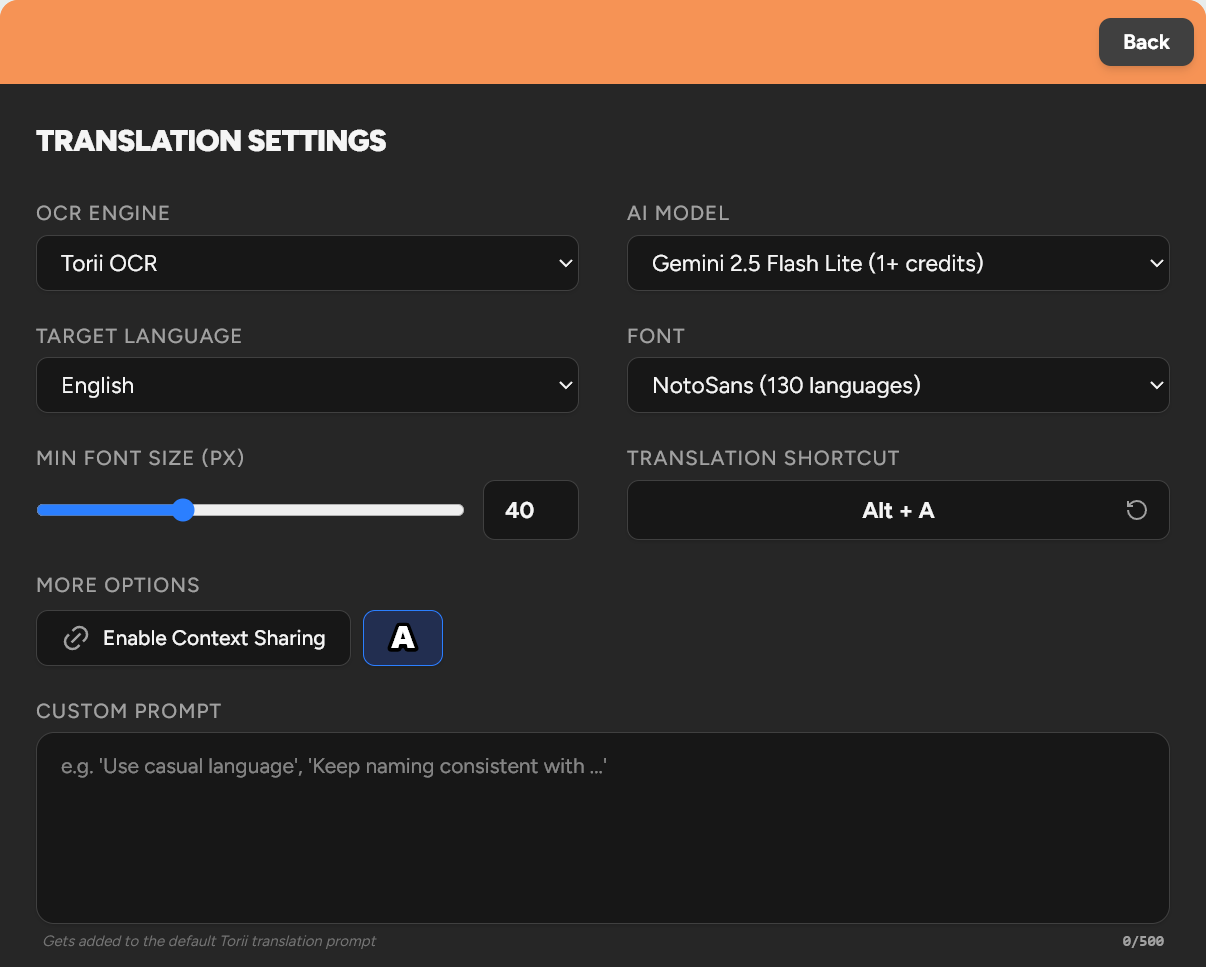This screenshot has width=1206, height=967.
Task: Open the OCR Engine dropdown showing Torii OCR
Action: 307,263
